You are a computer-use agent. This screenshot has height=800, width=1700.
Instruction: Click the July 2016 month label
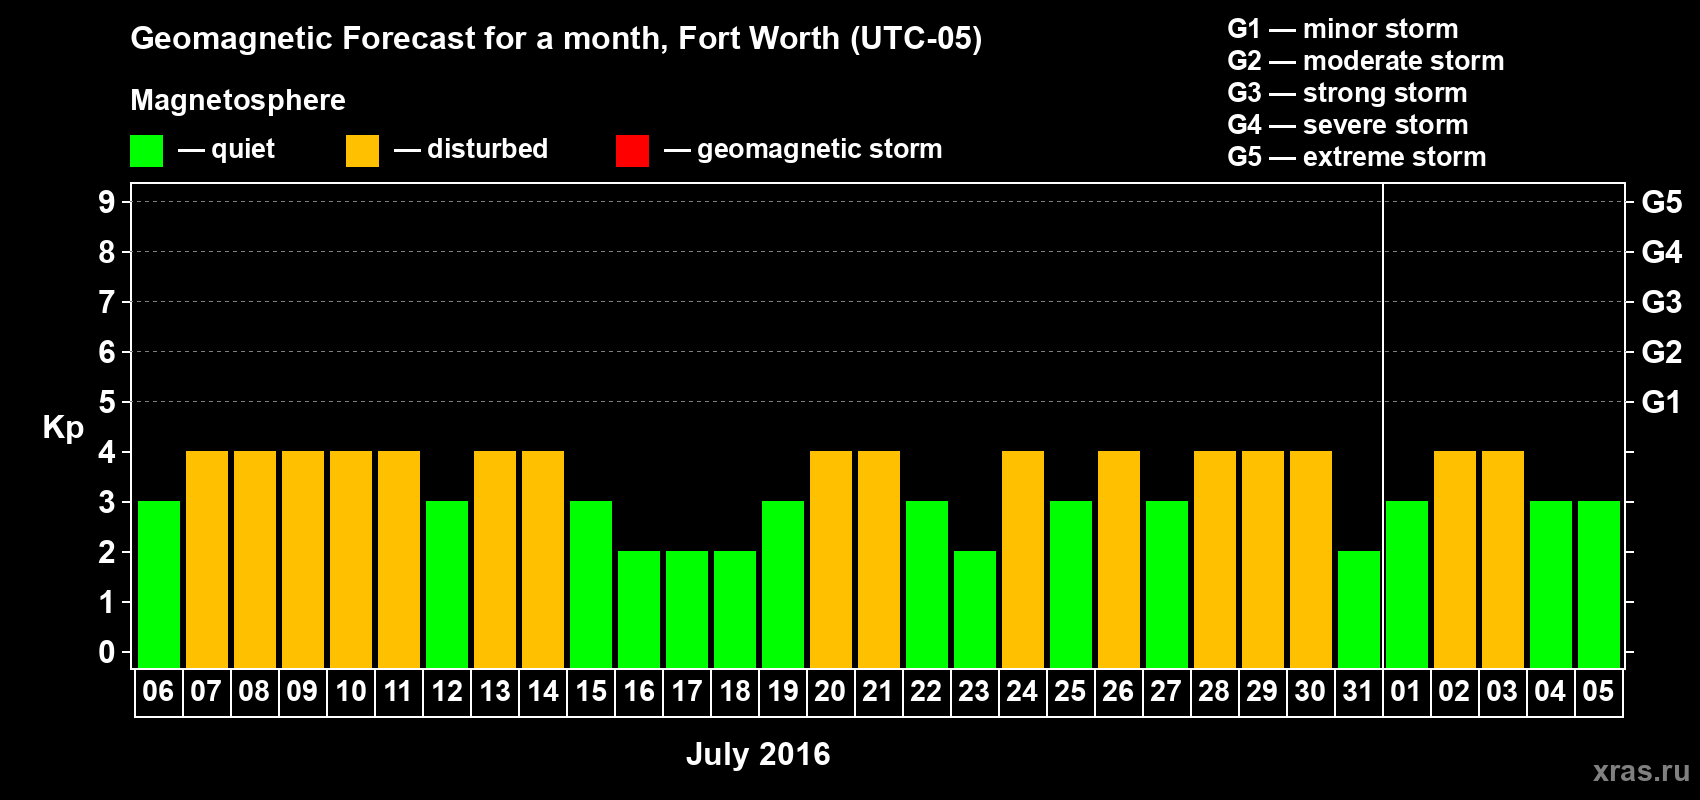[x=758, y=754]
